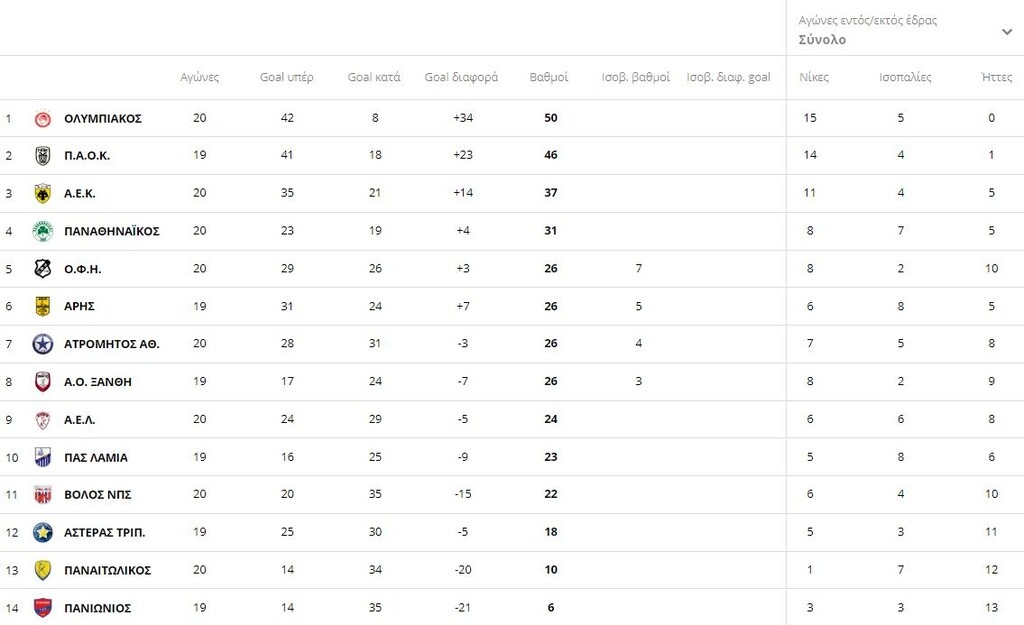Open the ΠΑΝΑΙΤΩΛΙΚΟΣ team name link
Viewport: 1024px width, 625px height.
click(x=107, y=570)
